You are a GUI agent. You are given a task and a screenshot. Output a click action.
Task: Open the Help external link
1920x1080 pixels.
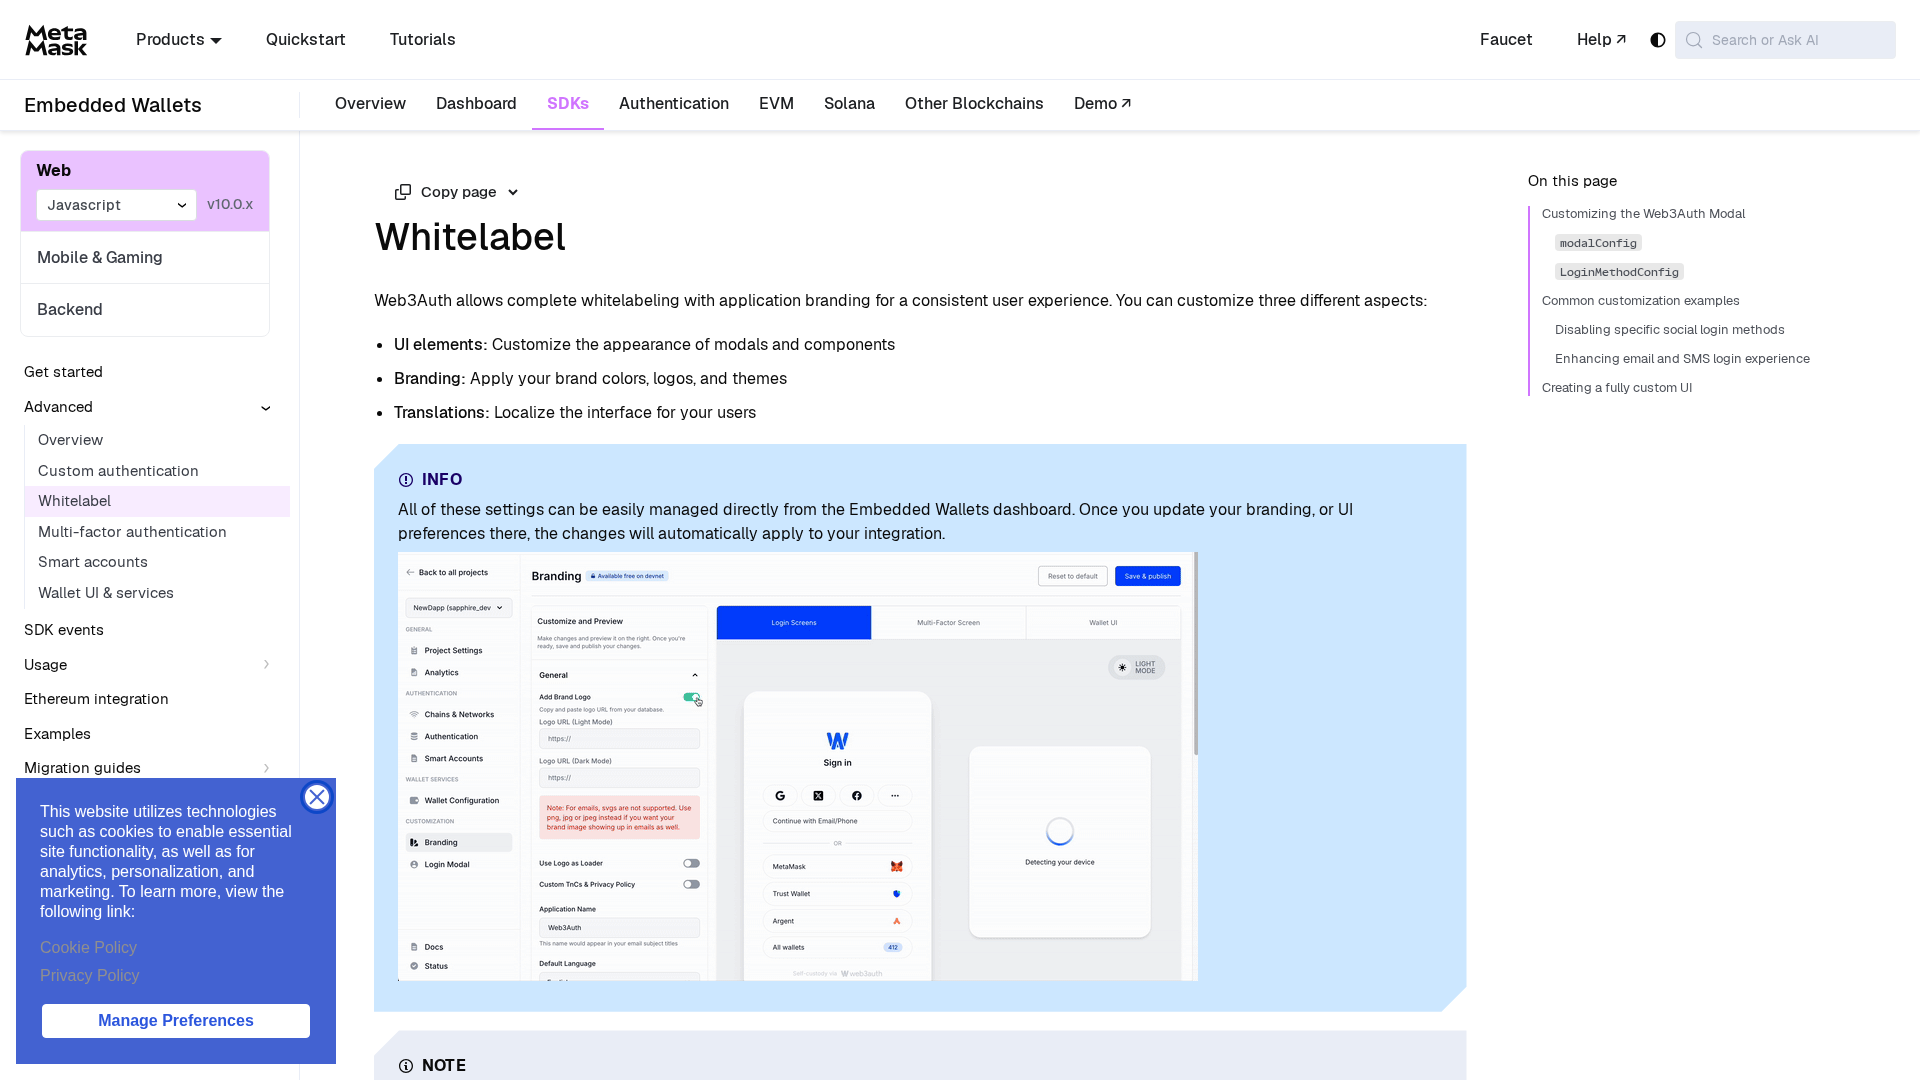click(x=1601, y=40)
